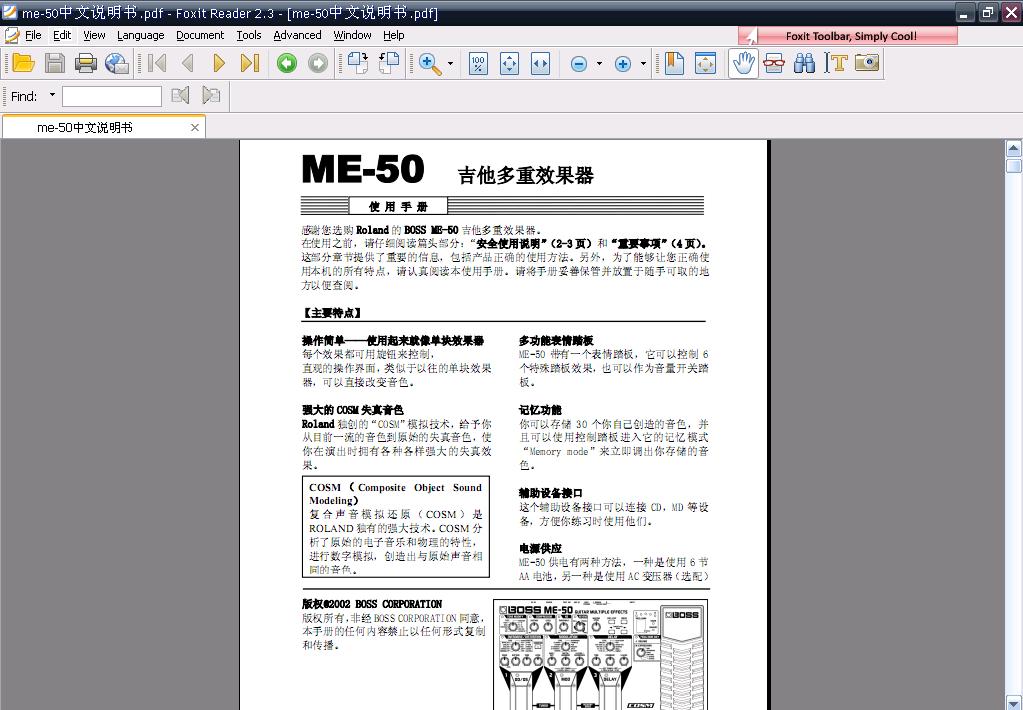Click the Email document icon
Image resolution: width=1023 pixels, height=710 pixels.
point(117,63)
